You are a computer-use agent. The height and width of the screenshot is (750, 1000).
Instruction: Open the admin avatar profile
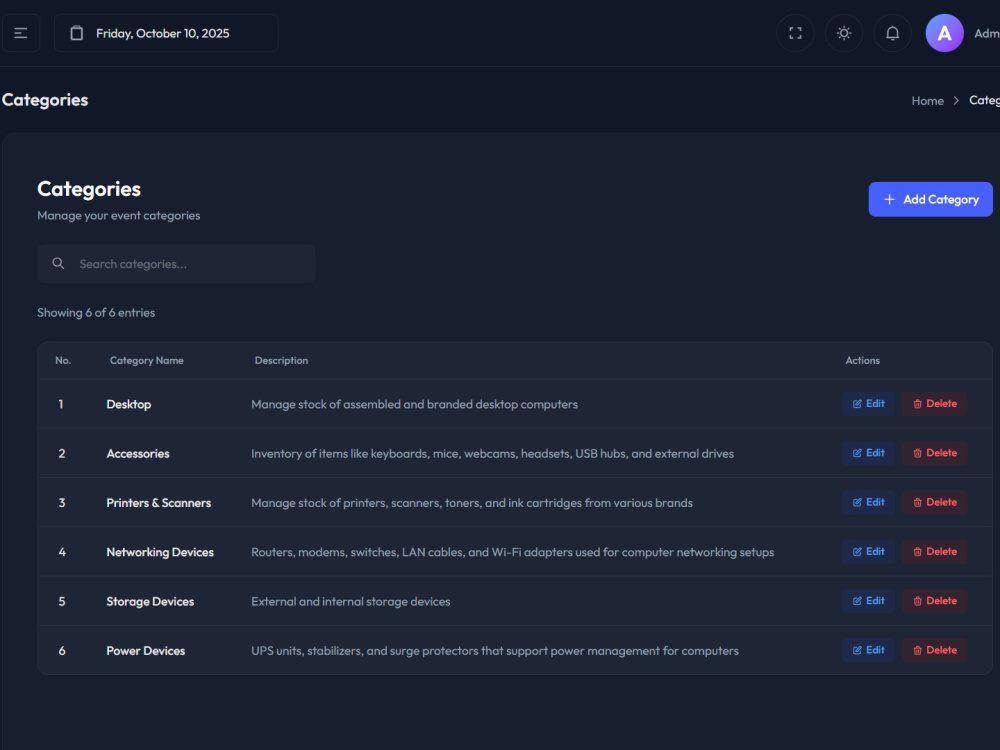[x=944, y=33]
